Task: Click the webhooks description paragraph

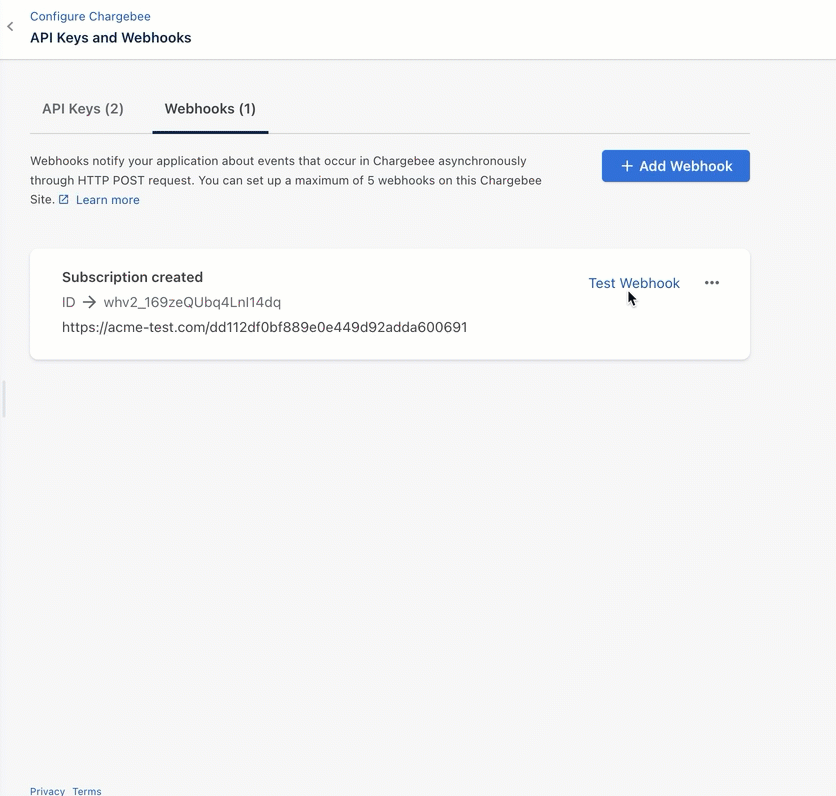Action: (x=285, y=170)
